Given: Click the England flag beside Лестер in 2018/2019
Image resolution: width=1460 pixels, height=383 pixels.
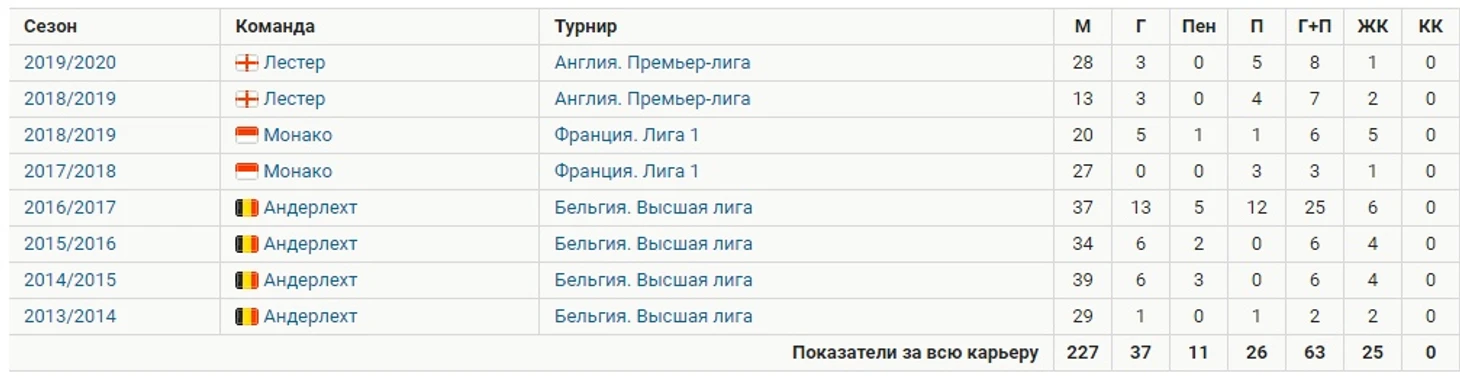Looking at the screenshot, I should [246, 99].
